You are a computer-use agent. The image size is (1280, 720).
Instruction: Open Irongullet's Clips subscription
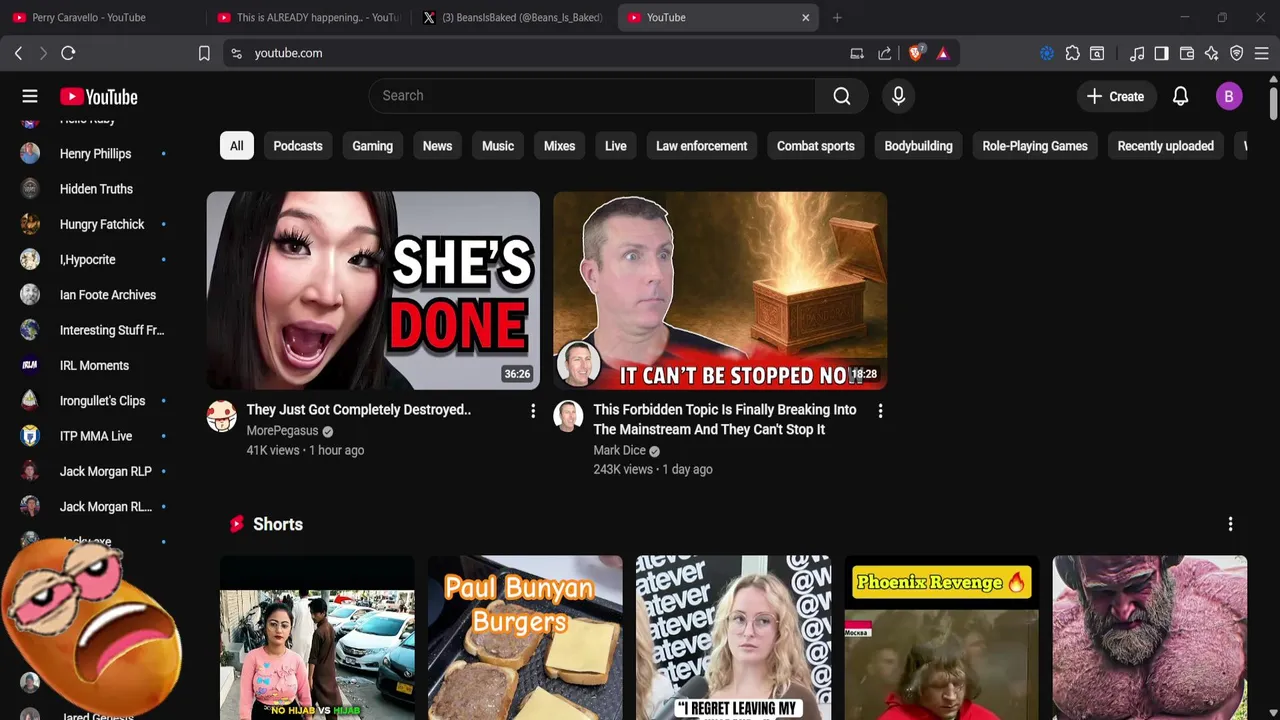point(94,401)
